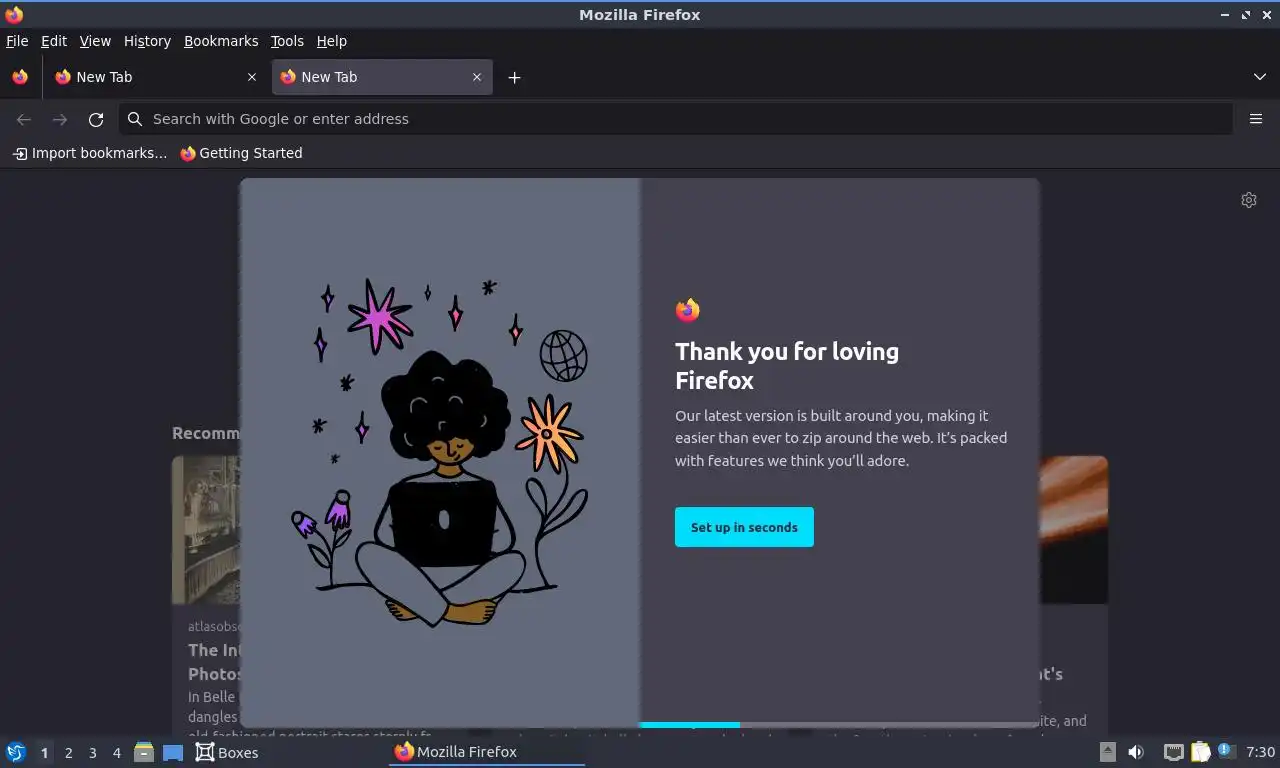Screen dimensions: 1280x768
Task: Click the blue show desktop icon
Action: 172,752
